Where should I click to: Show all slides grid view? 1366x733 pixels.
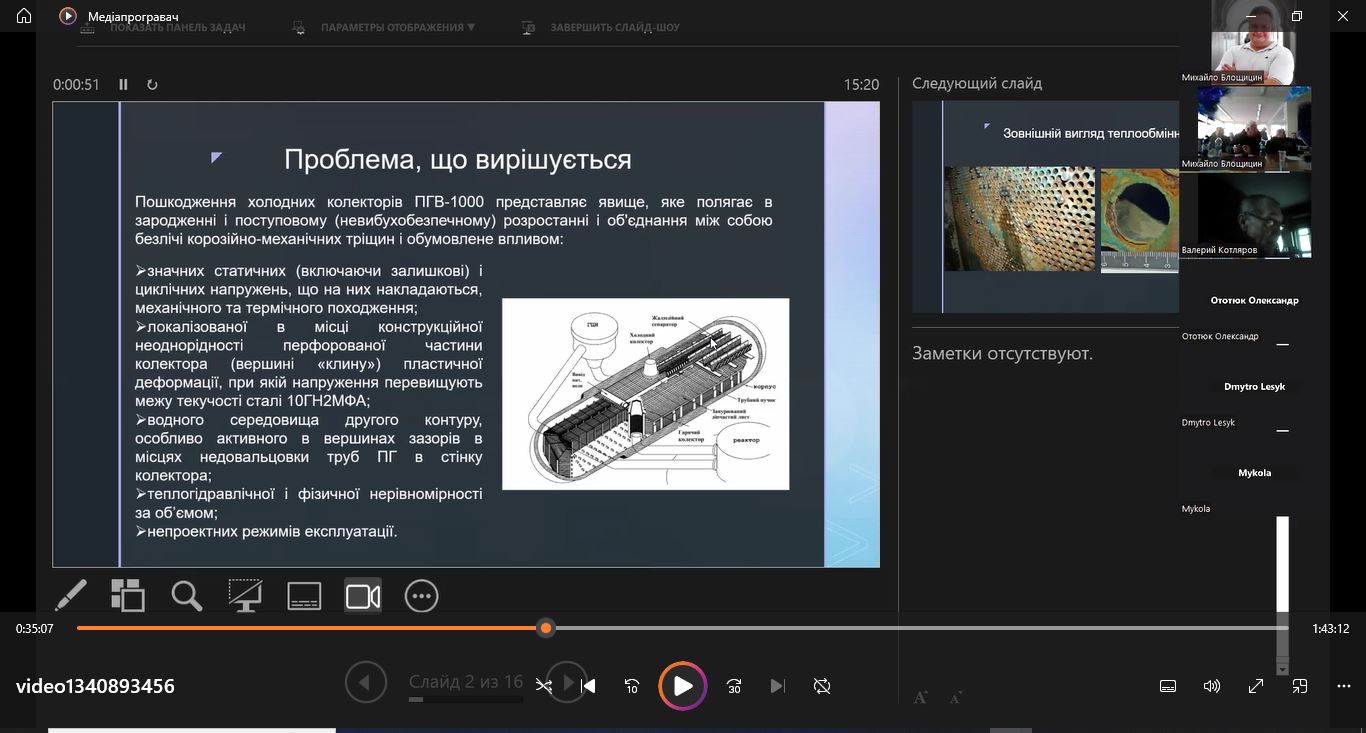pos(128,596)
